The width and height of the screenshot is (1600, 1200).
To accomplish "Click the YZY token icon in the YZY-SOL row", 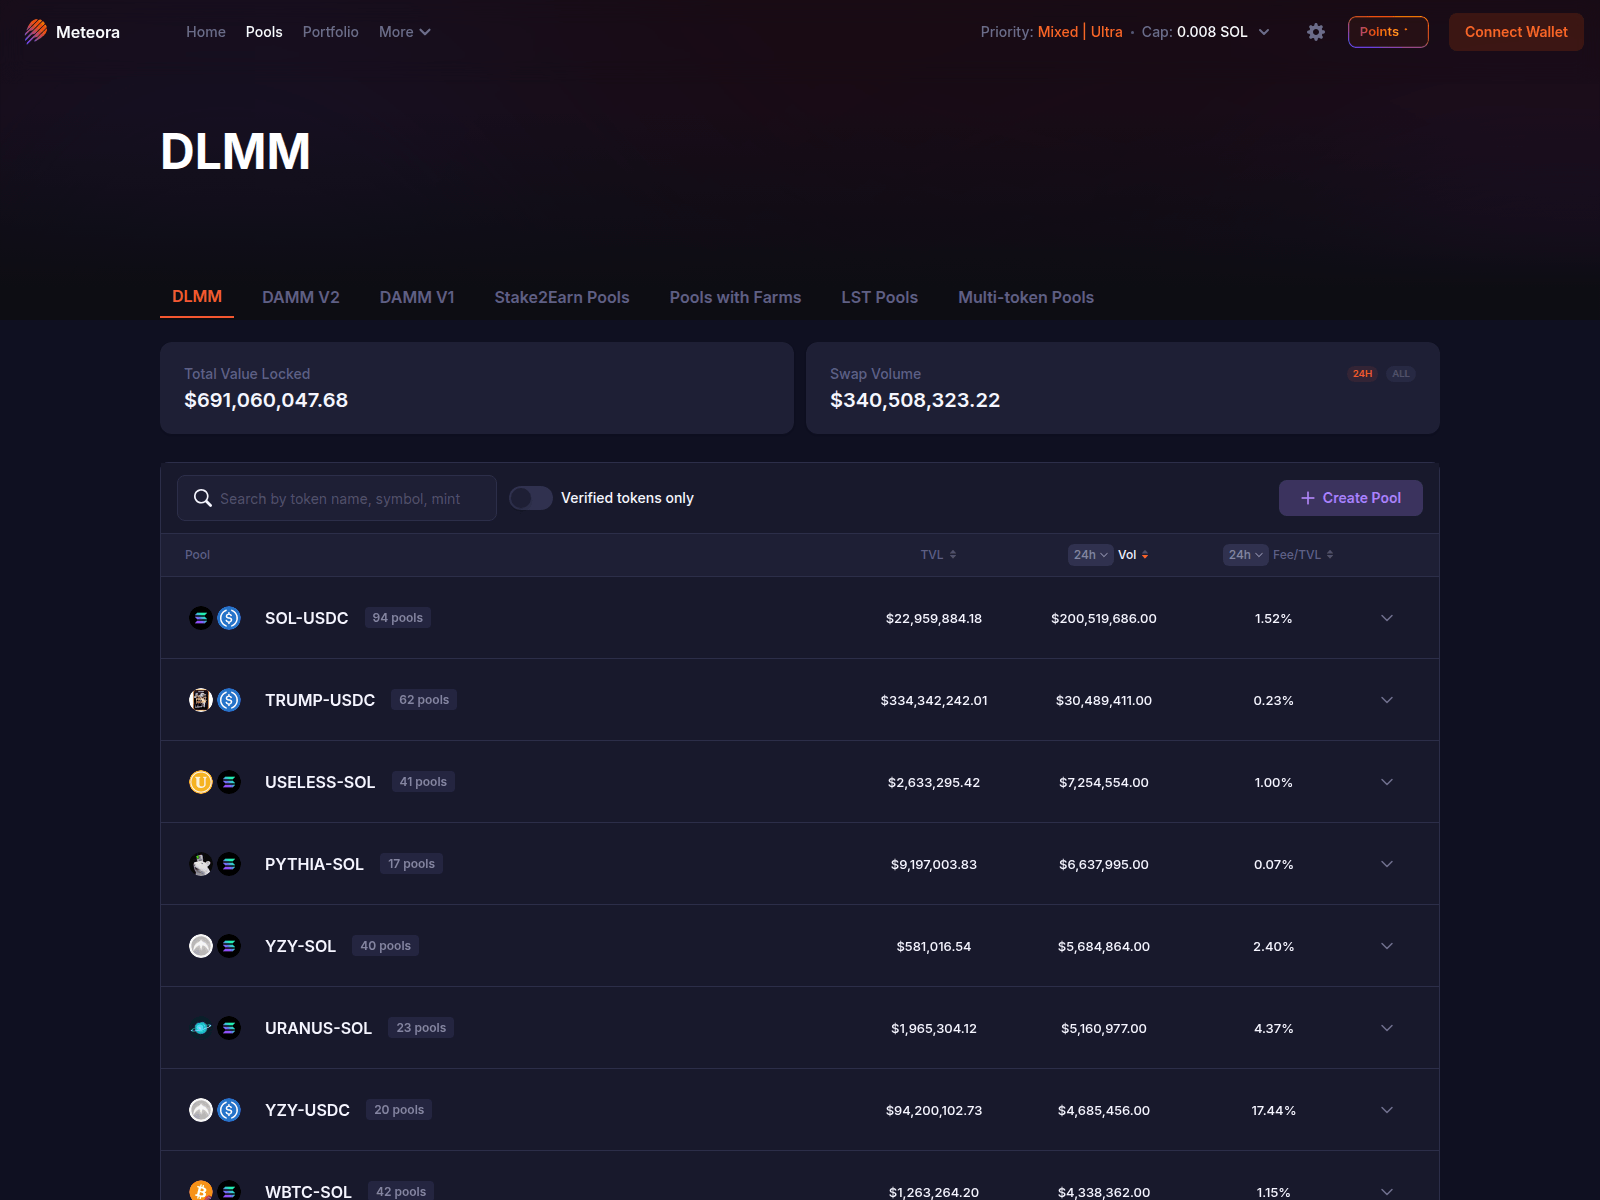I will point(201,946).
